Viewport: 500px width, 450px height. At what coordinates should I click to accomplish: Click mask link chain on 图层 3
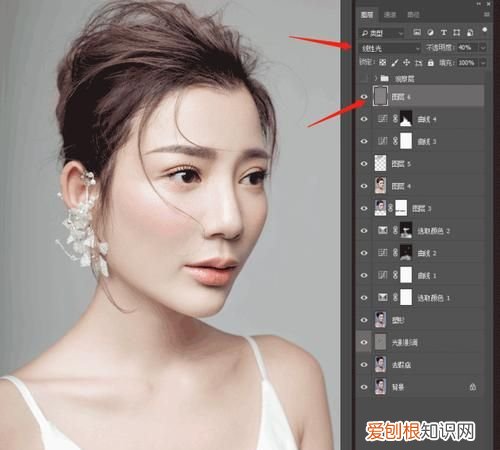click(391, 208)
